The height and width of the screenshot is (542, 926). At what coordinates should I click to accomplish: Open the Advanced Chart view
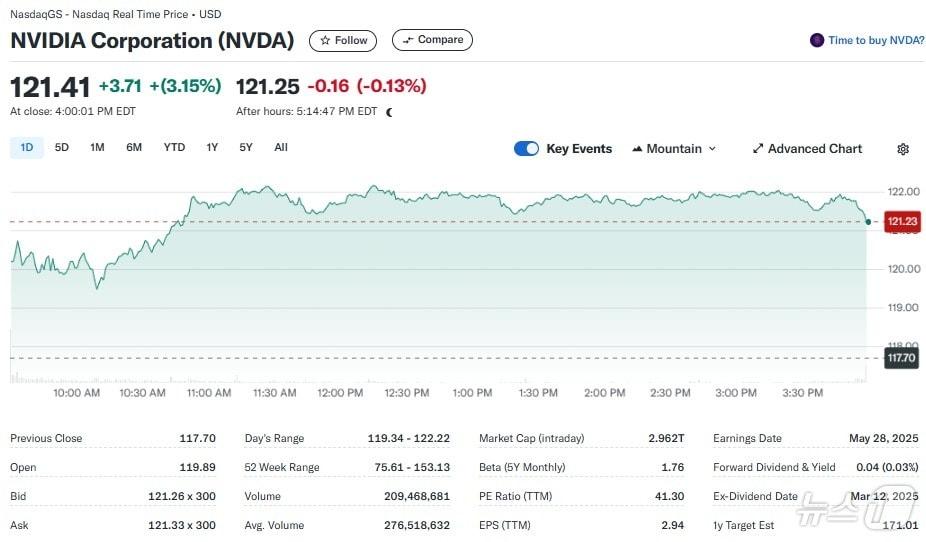point(807,149)
